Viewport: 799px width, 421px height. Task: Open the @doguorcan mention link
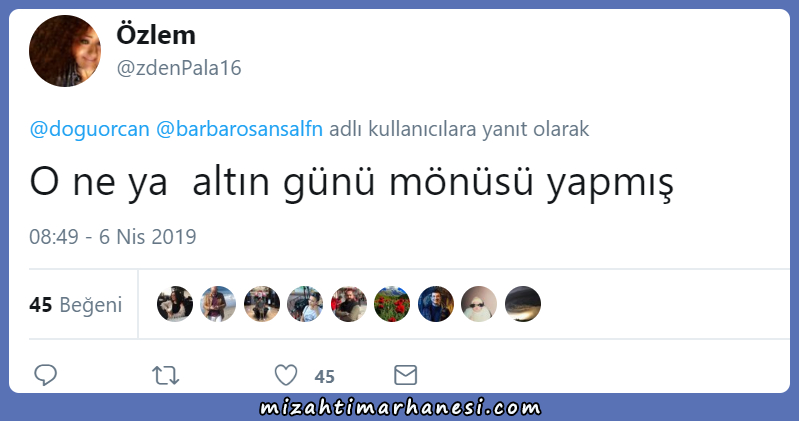click(x=90, y=129)
